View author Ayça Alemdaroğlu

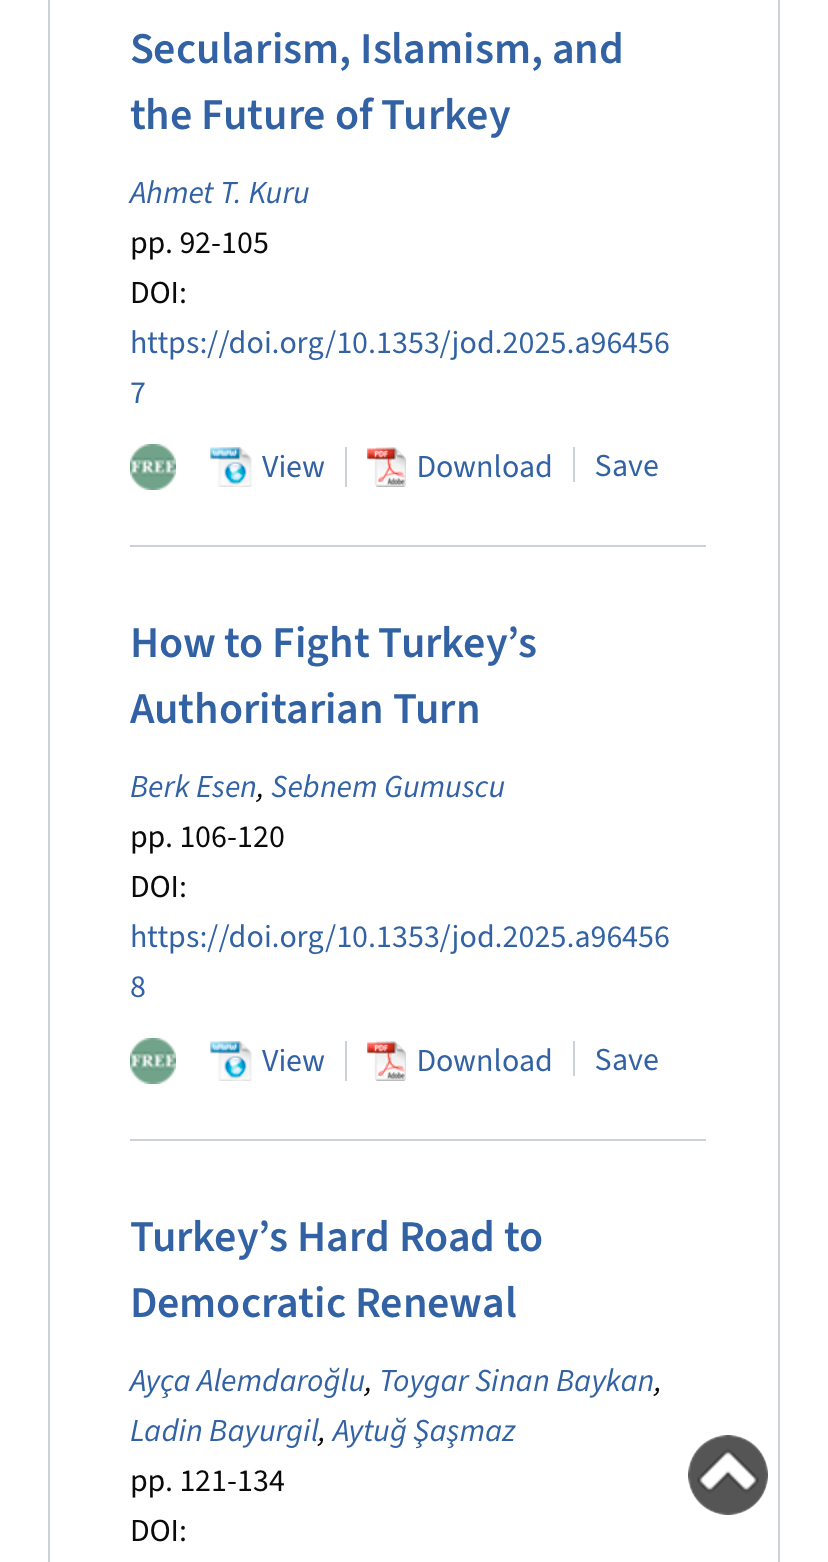click(247, 1380)
